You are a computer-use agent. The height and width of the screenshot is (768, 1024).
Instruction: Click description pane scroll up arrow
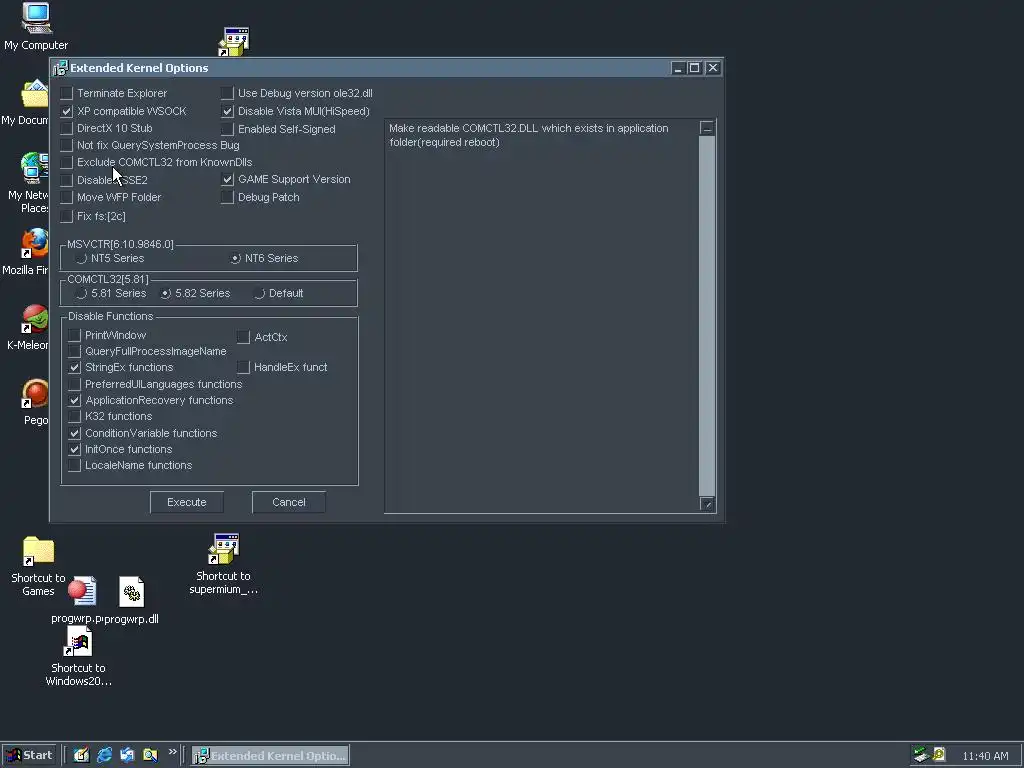point(707,128)
